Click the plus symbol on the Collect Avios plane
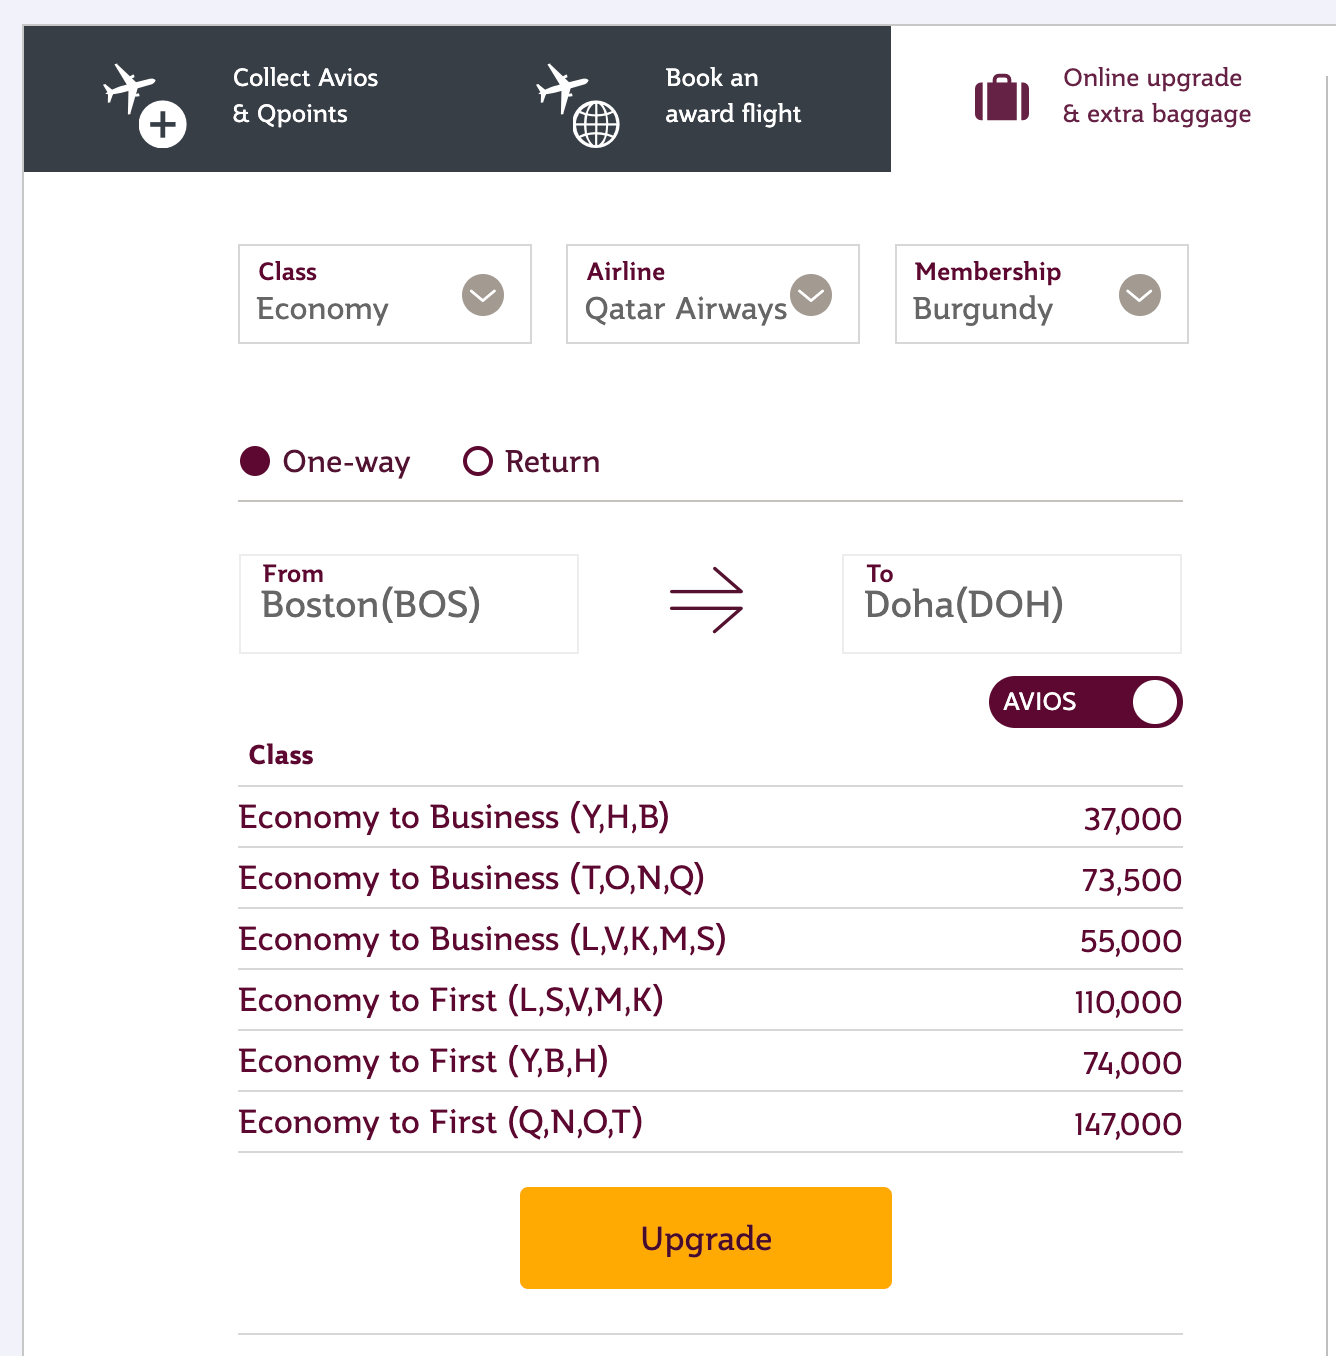The height and width of the screenshot is (1356, 1336). click(x=162, y=124)
